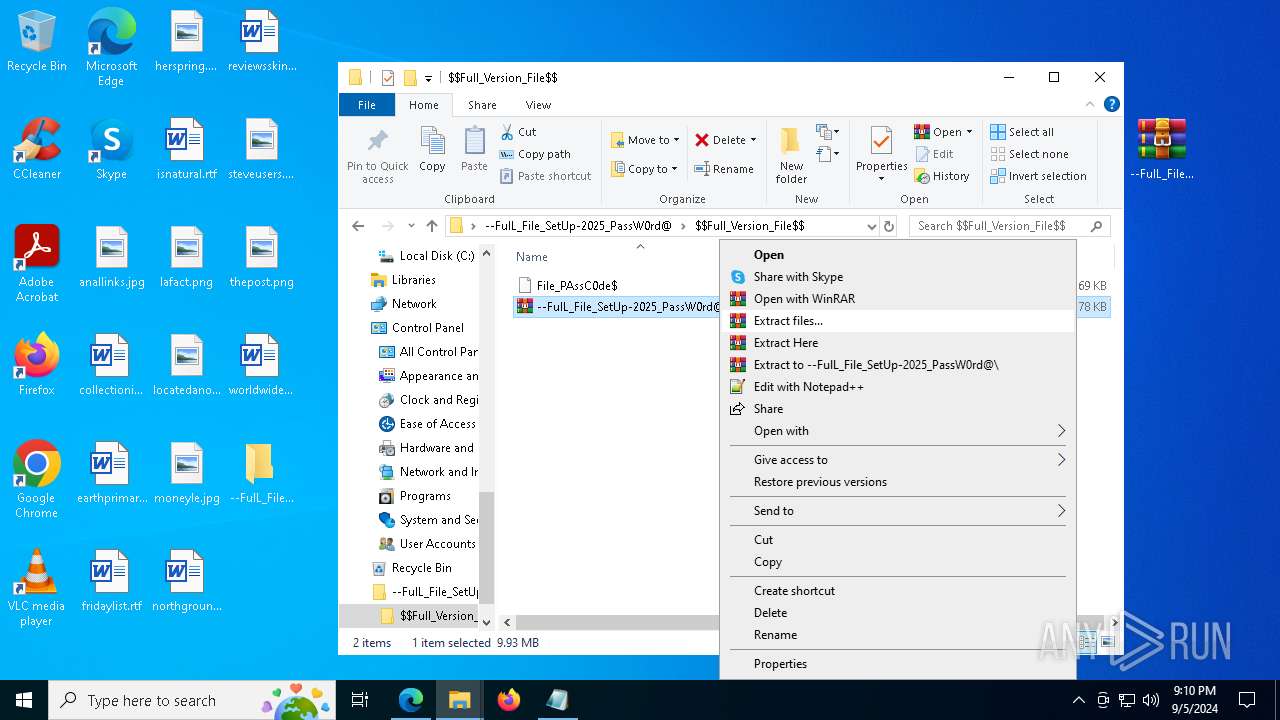Choose Restore previous versions
Image resolution: width=1280 pixels, height=720 pixels.
(897, 482)
